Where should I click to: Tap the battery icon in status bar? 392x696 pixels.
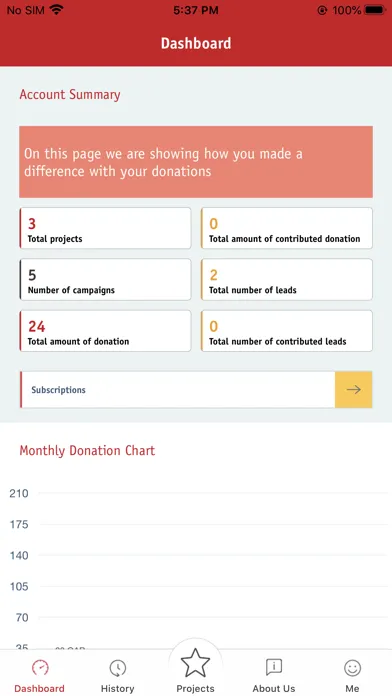point(375,10)
